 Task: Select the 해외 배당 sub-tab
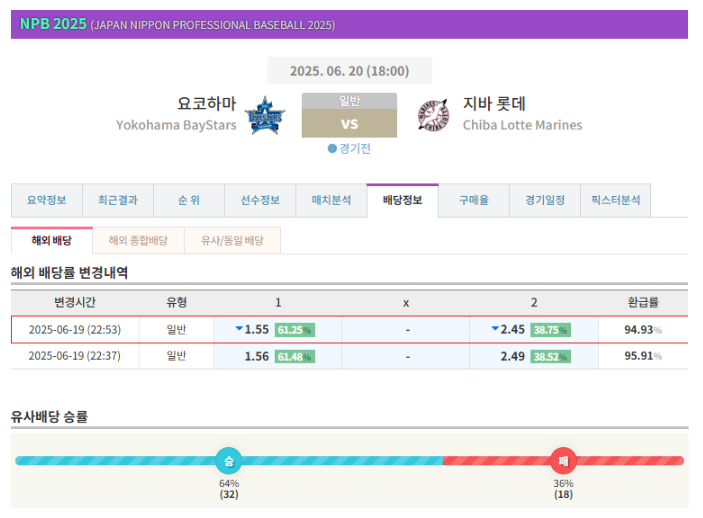coord(52,240)
